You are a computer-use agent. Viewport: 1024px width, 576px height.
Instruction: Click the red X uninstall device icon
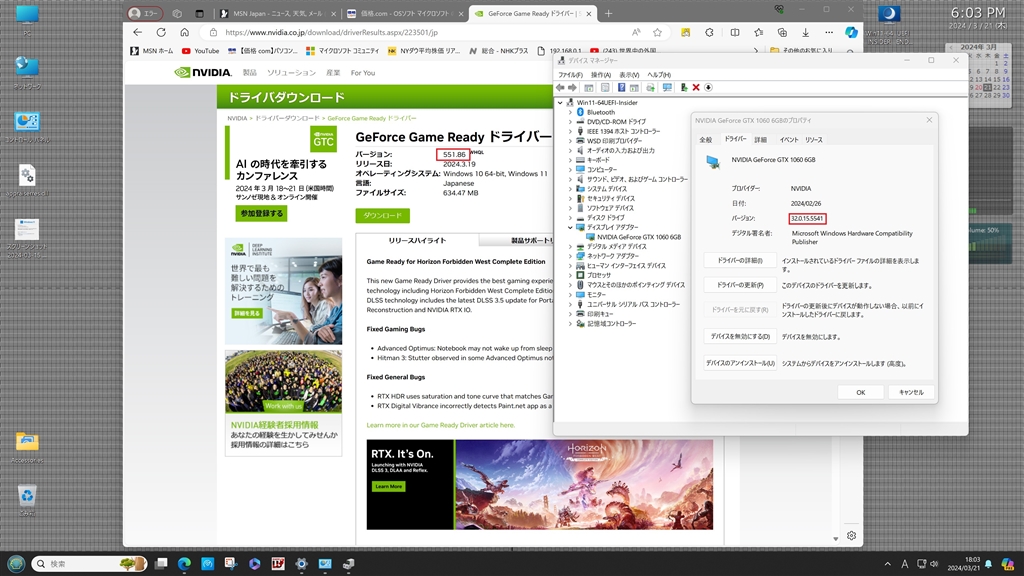pyautogui.click(x=696, y=88)
